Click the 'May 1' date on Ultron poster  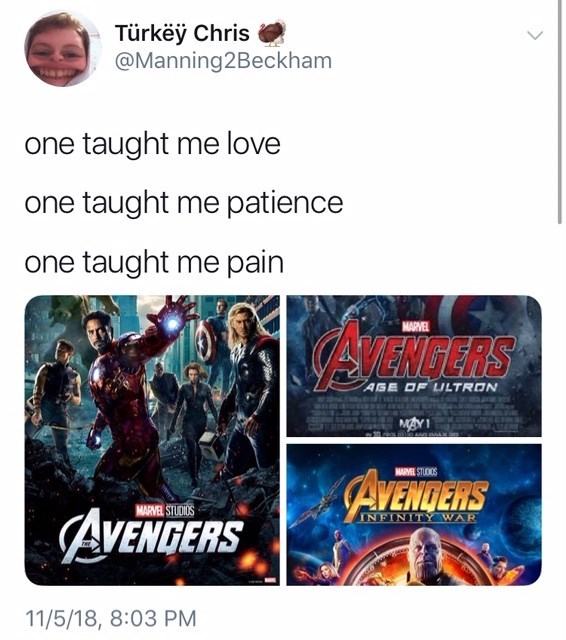click(x=412, y=421)
